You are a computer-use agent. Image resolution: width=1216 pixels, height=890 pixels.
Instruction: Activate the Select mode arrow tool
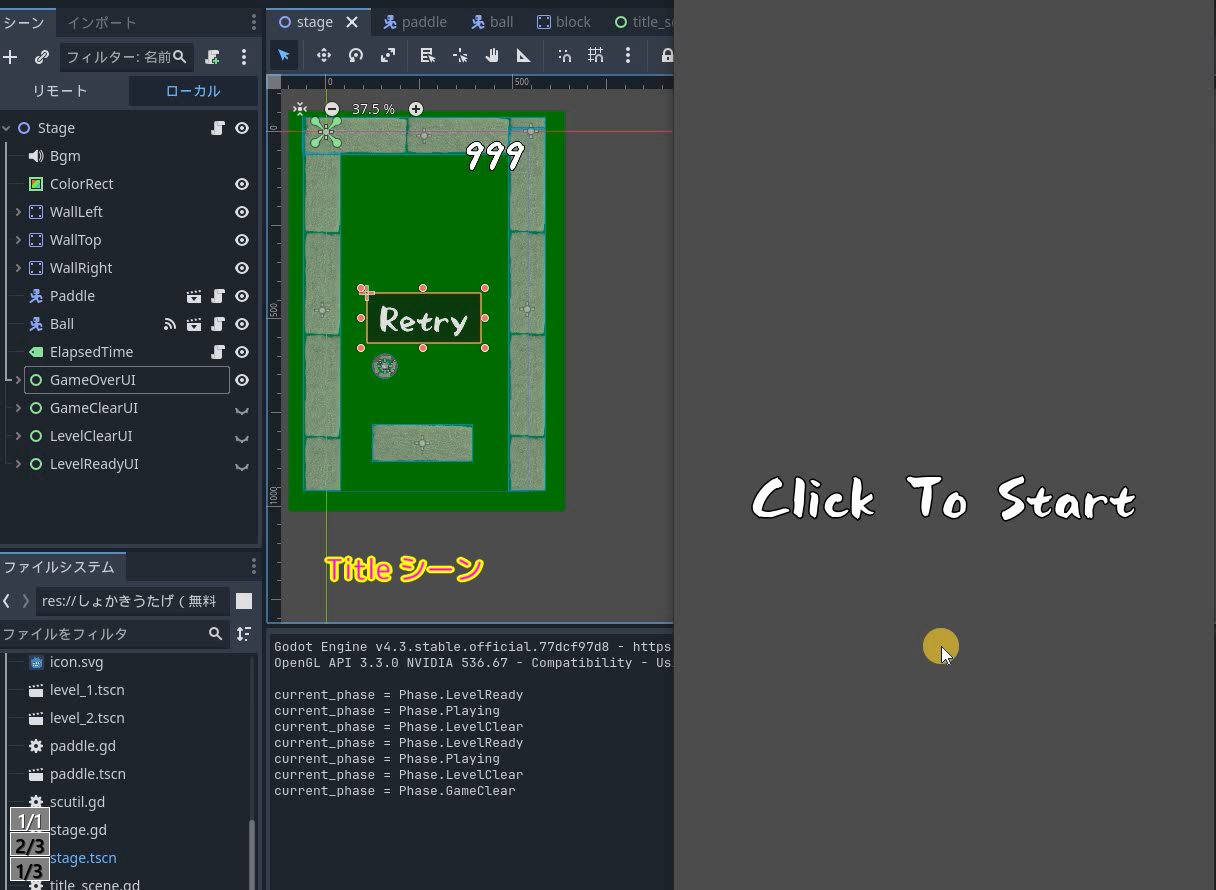[x=284, y=55]
